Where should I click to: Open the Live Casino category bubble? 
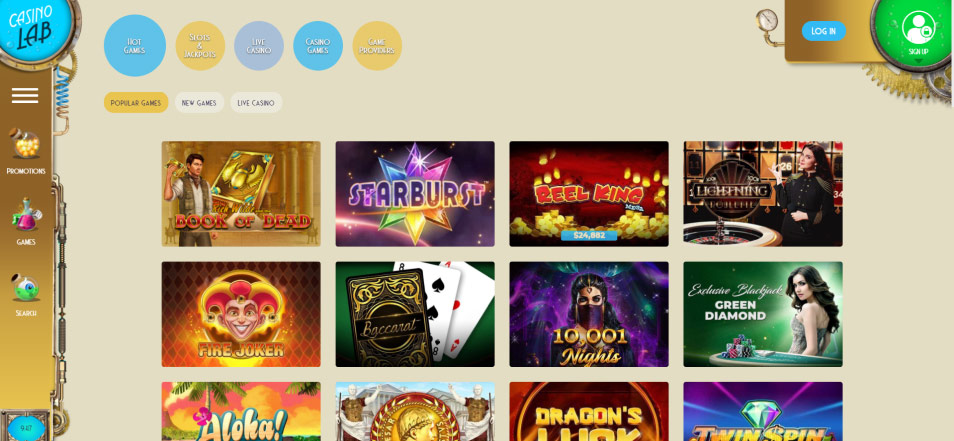tap(259, 46)
